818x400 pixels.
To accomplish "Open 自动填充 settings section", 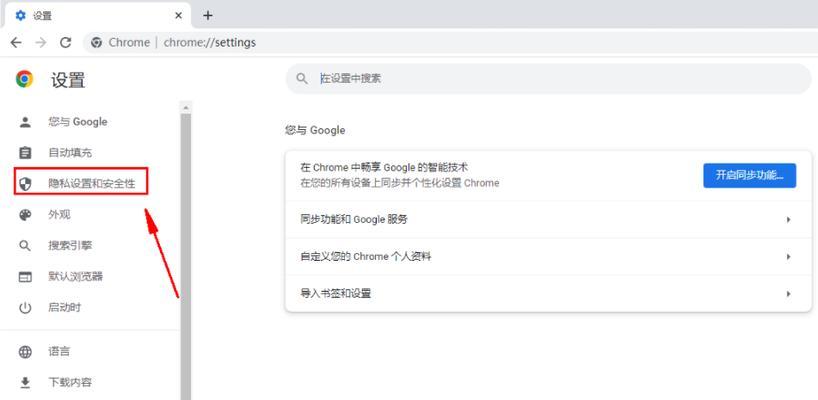I will coord(70,153).
